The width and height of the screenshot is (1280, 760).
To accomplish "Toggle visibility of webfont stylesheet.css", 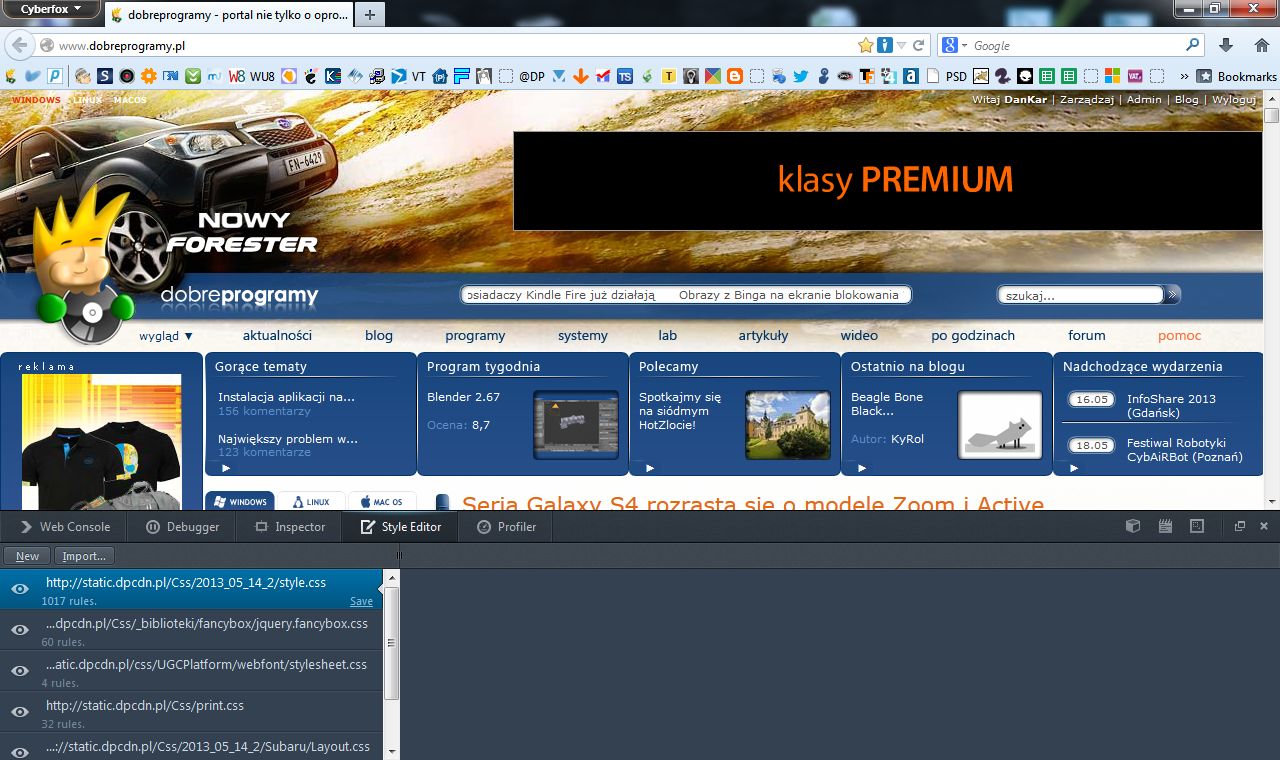I will click(19, 671).
